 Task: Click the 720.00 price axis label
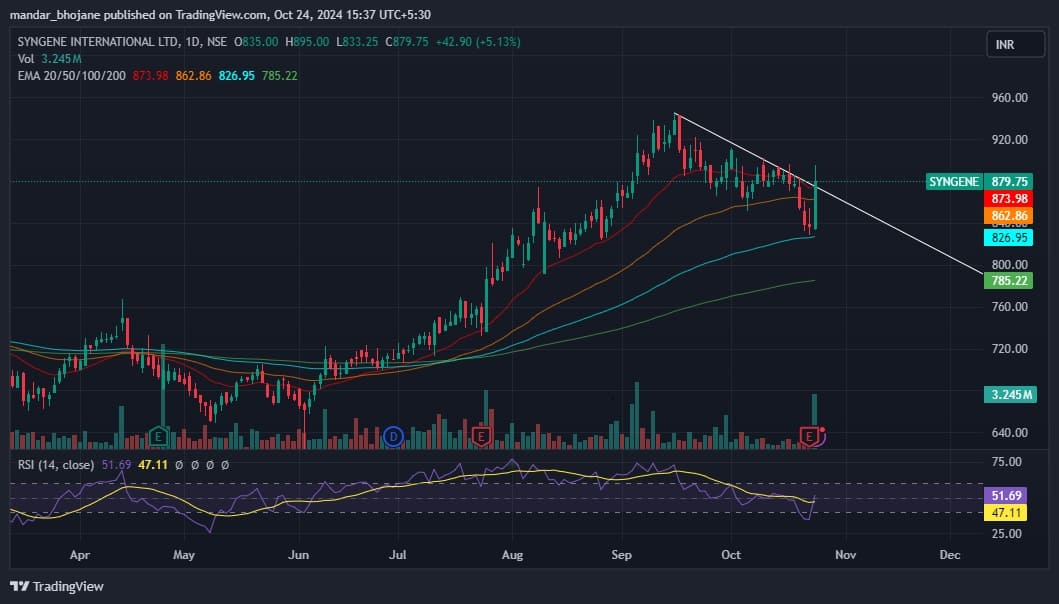[x=1010, y=349]
